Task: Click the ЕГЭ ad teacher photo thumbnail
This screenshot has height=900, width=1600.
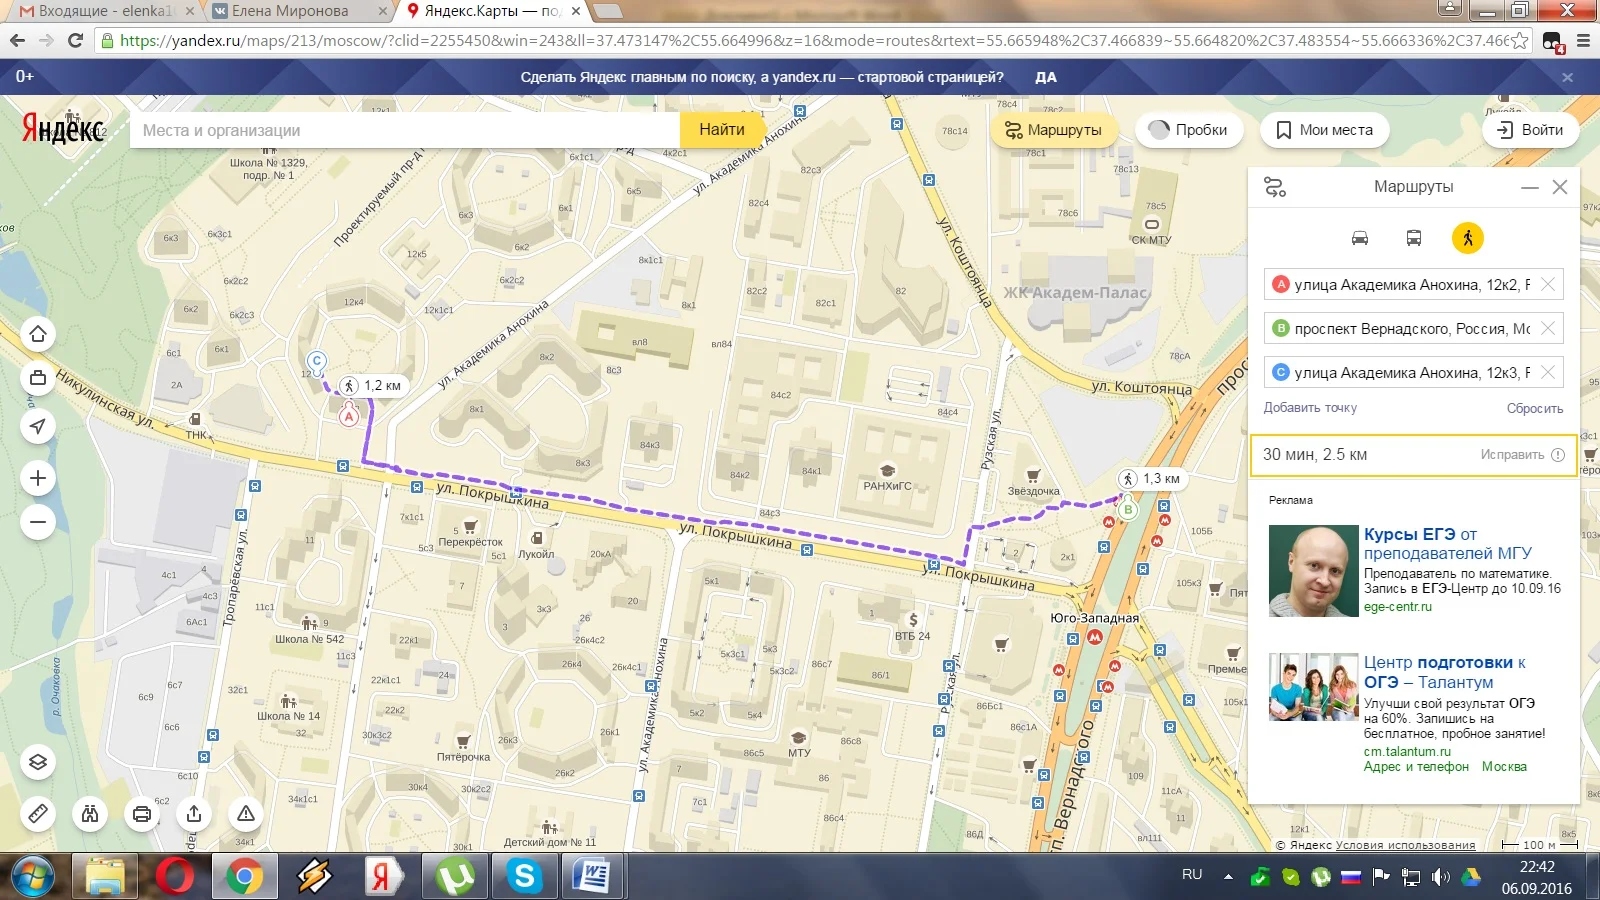Action: 1314,571
